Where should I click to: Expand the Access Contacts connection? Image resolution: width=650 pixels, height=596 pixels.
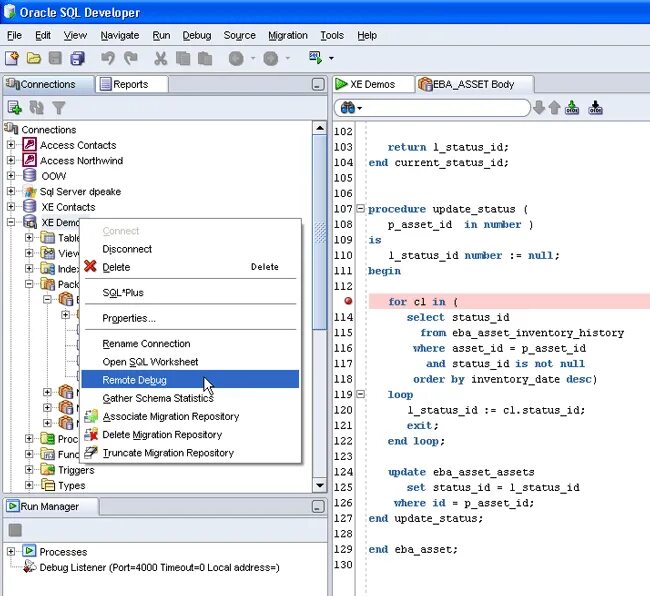[11, 145]
